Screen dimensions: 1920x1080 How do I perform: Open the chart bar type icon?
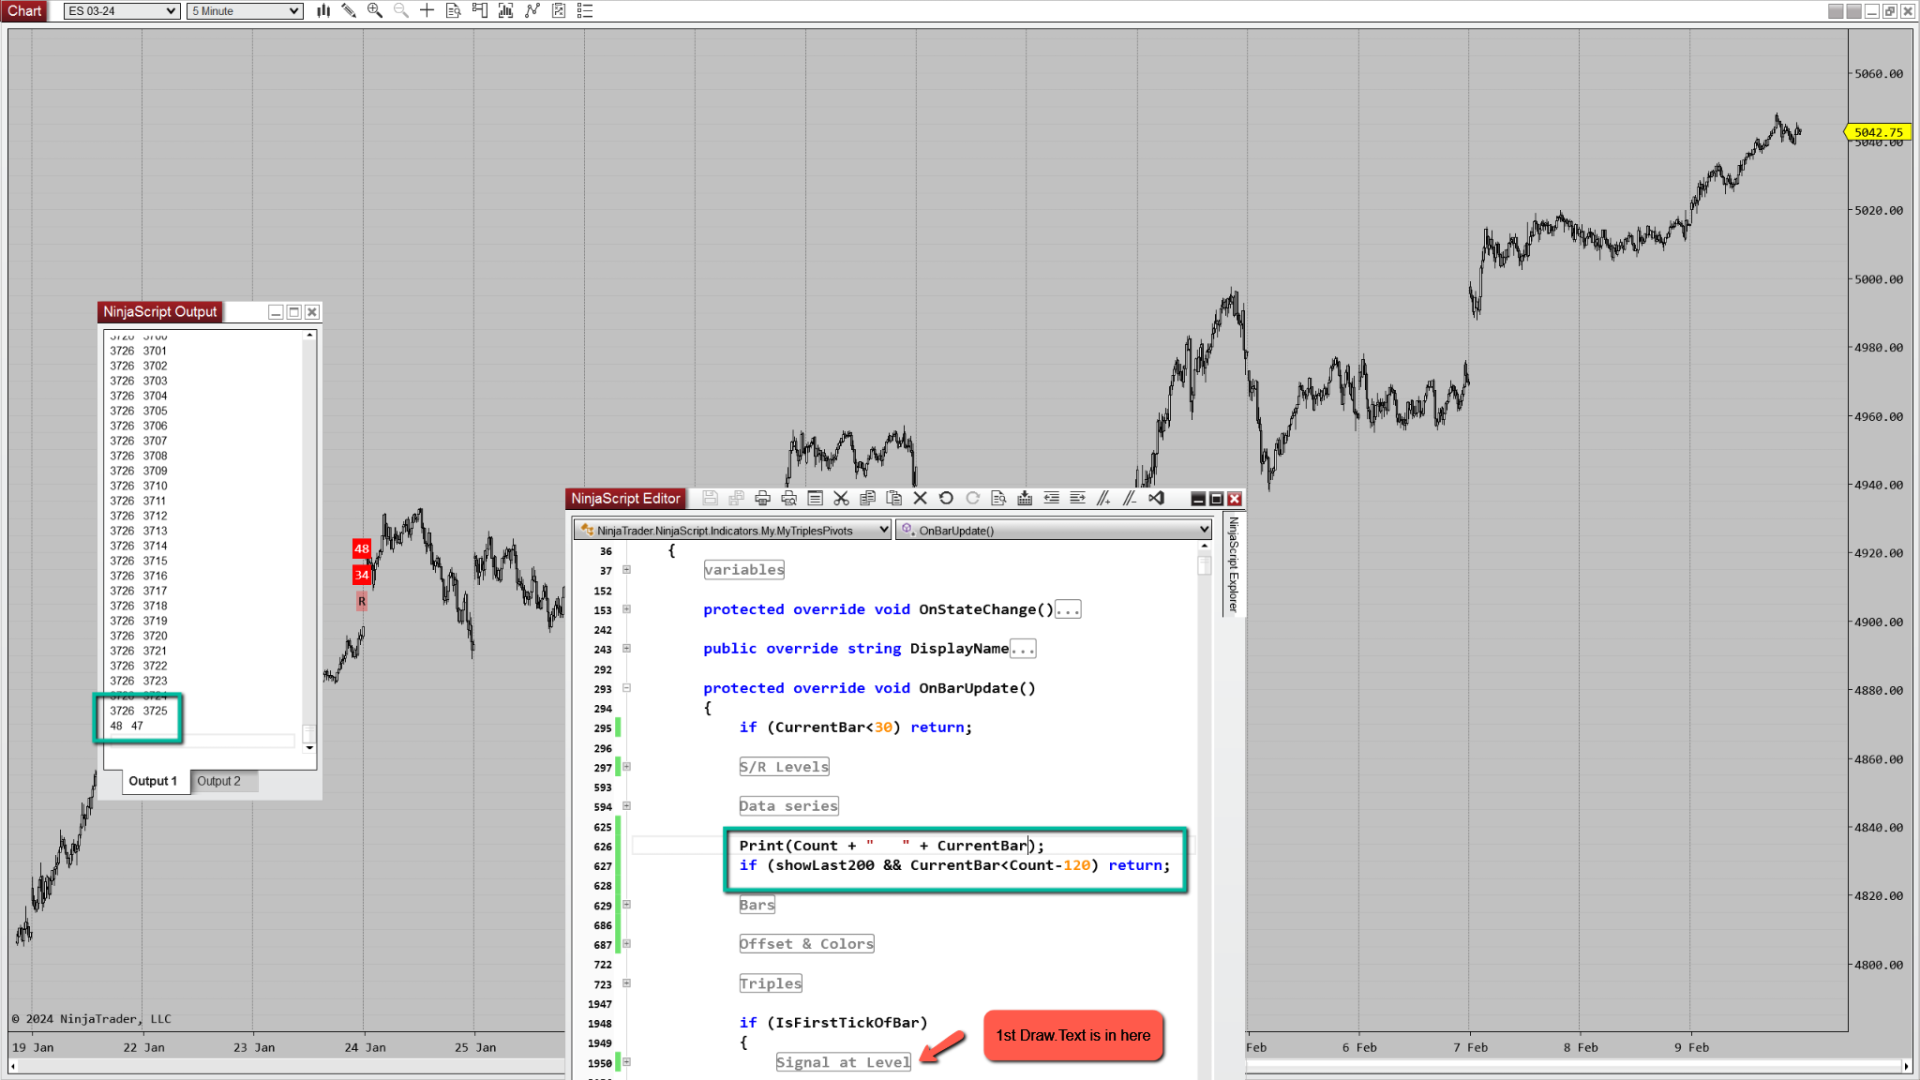tap(323, 11)
